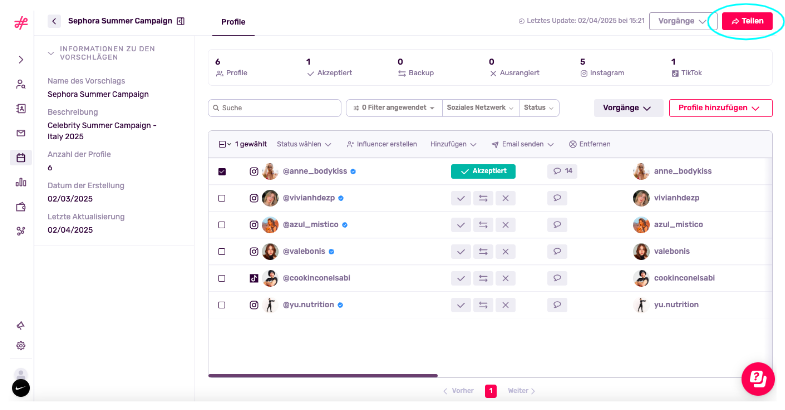Expand the sidebar with the arrow icon
The width and height of the screenshot is (785, 410).
[21, 60]
